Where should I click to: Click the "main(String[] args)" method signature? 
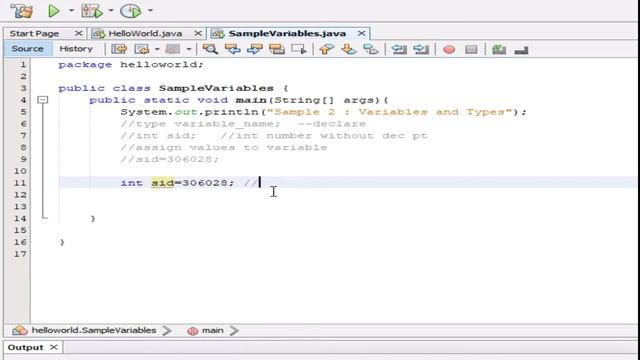[x=308, y=100]
